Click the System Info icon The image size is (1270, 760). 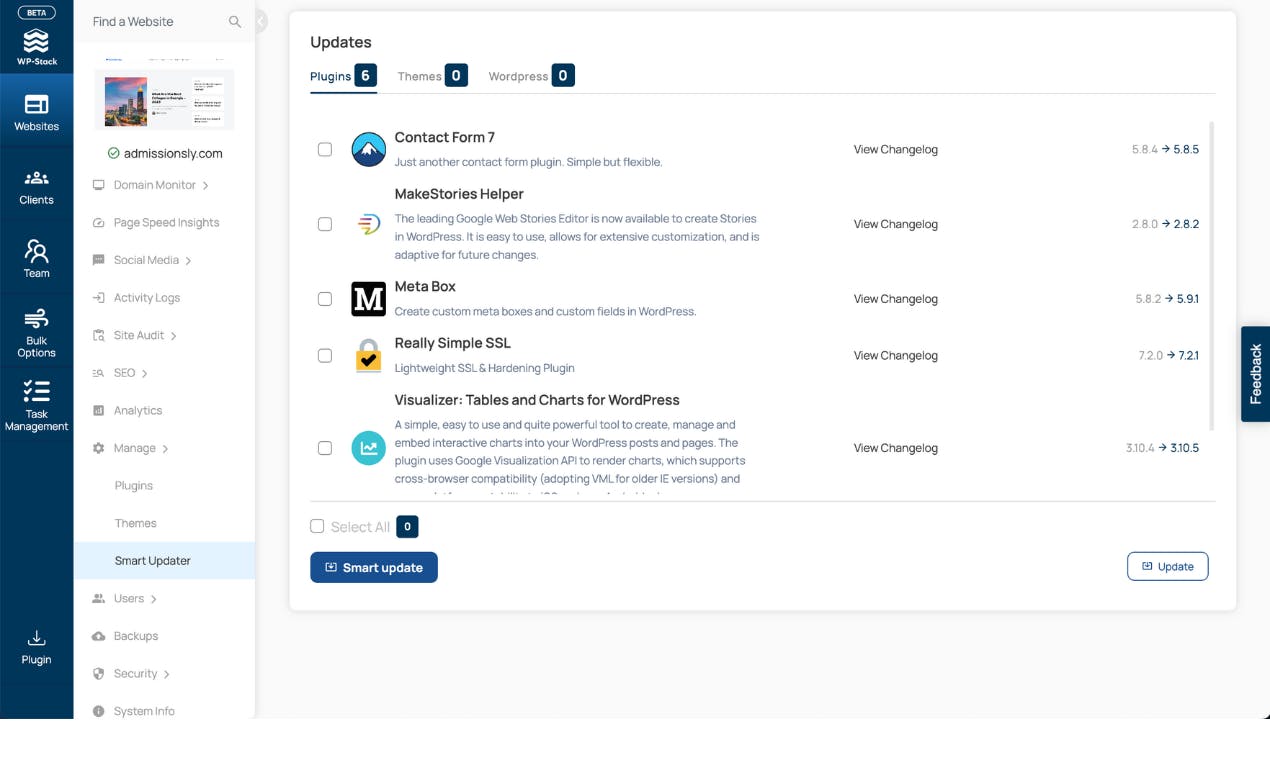(x=98, y=711)
